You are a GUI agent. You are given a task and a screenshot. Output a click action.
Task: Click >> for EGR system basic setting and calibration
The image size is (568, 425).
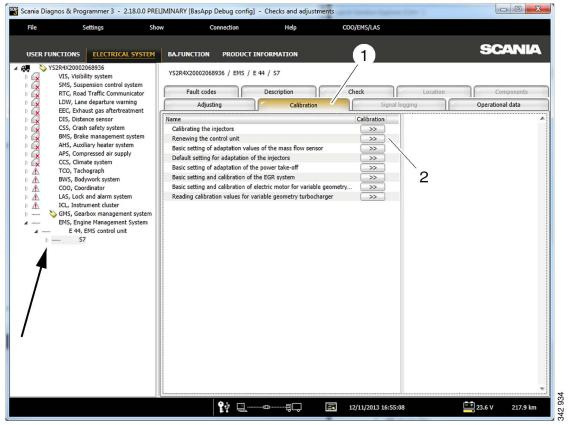[x=372, y=178]
